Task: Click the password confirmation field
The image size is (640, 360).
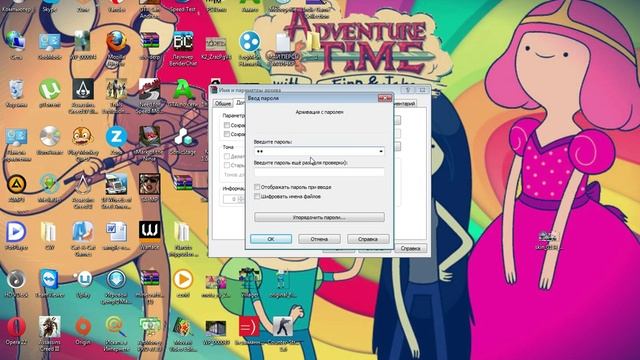Action: tap(319, 172)
